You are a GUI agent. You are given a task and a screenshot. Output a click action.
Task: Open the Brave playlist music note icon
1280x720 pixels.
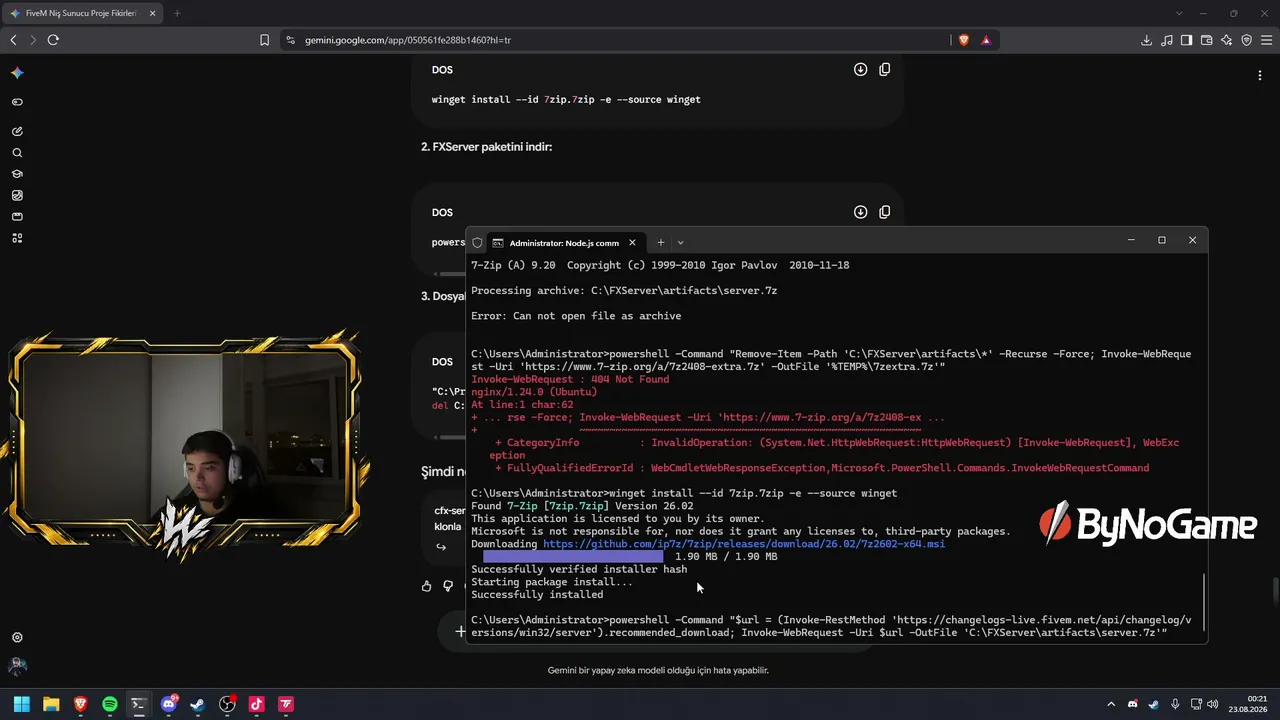[x=1166, y=40]
